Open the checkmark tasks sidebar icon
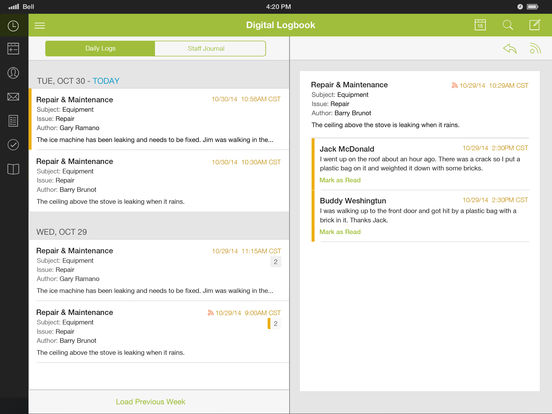The image size is (552, 414). tap(13, 145)
